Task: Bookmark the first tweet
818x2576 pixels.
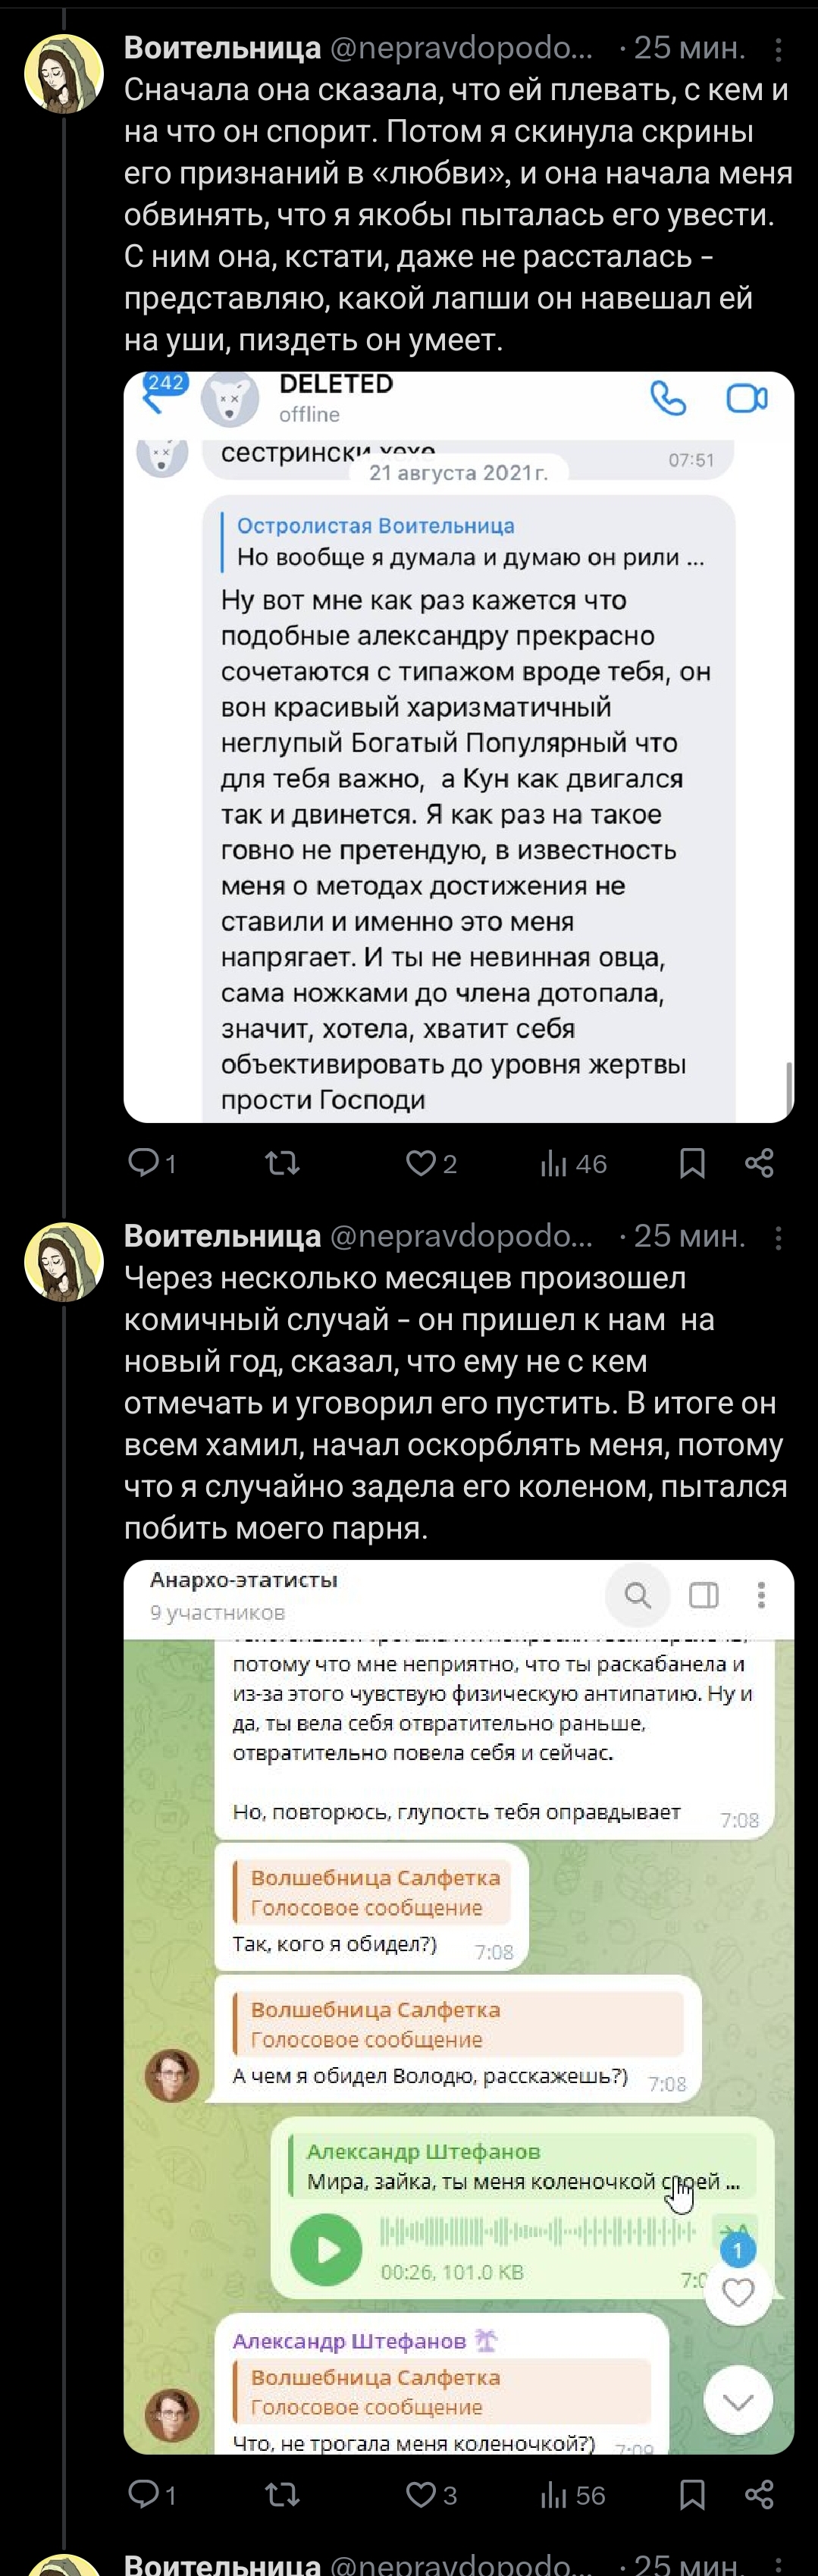Action: pos(692,1163)
